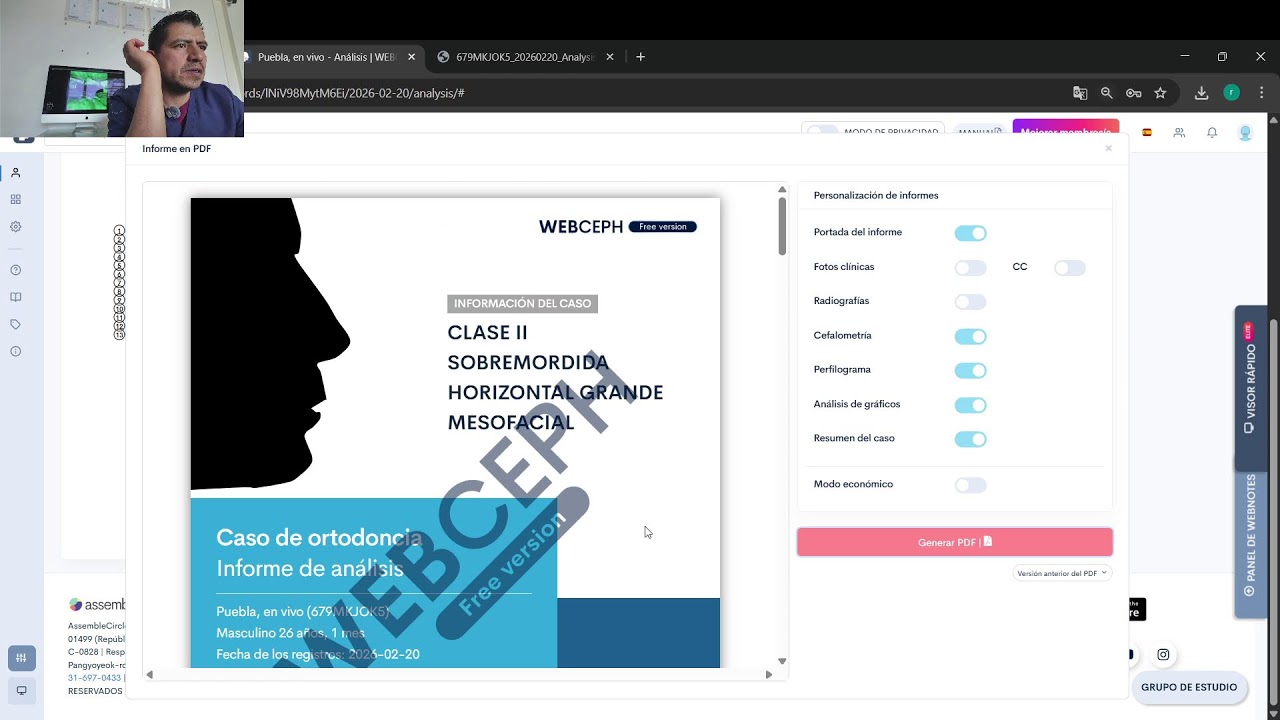Click the password key icon in address bar
Viewport: 1280px width, 720px height.
(x=1134, y=93)
